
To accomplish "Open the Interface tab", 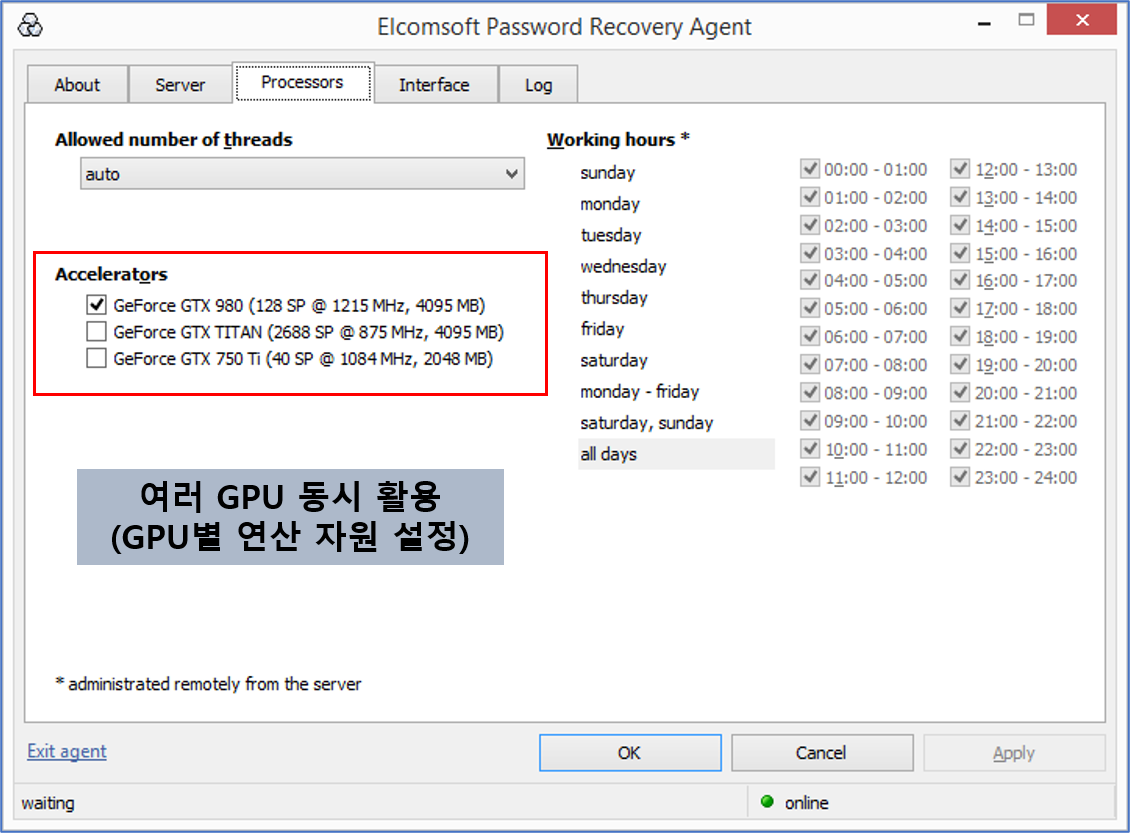I will tap(435, 85).
